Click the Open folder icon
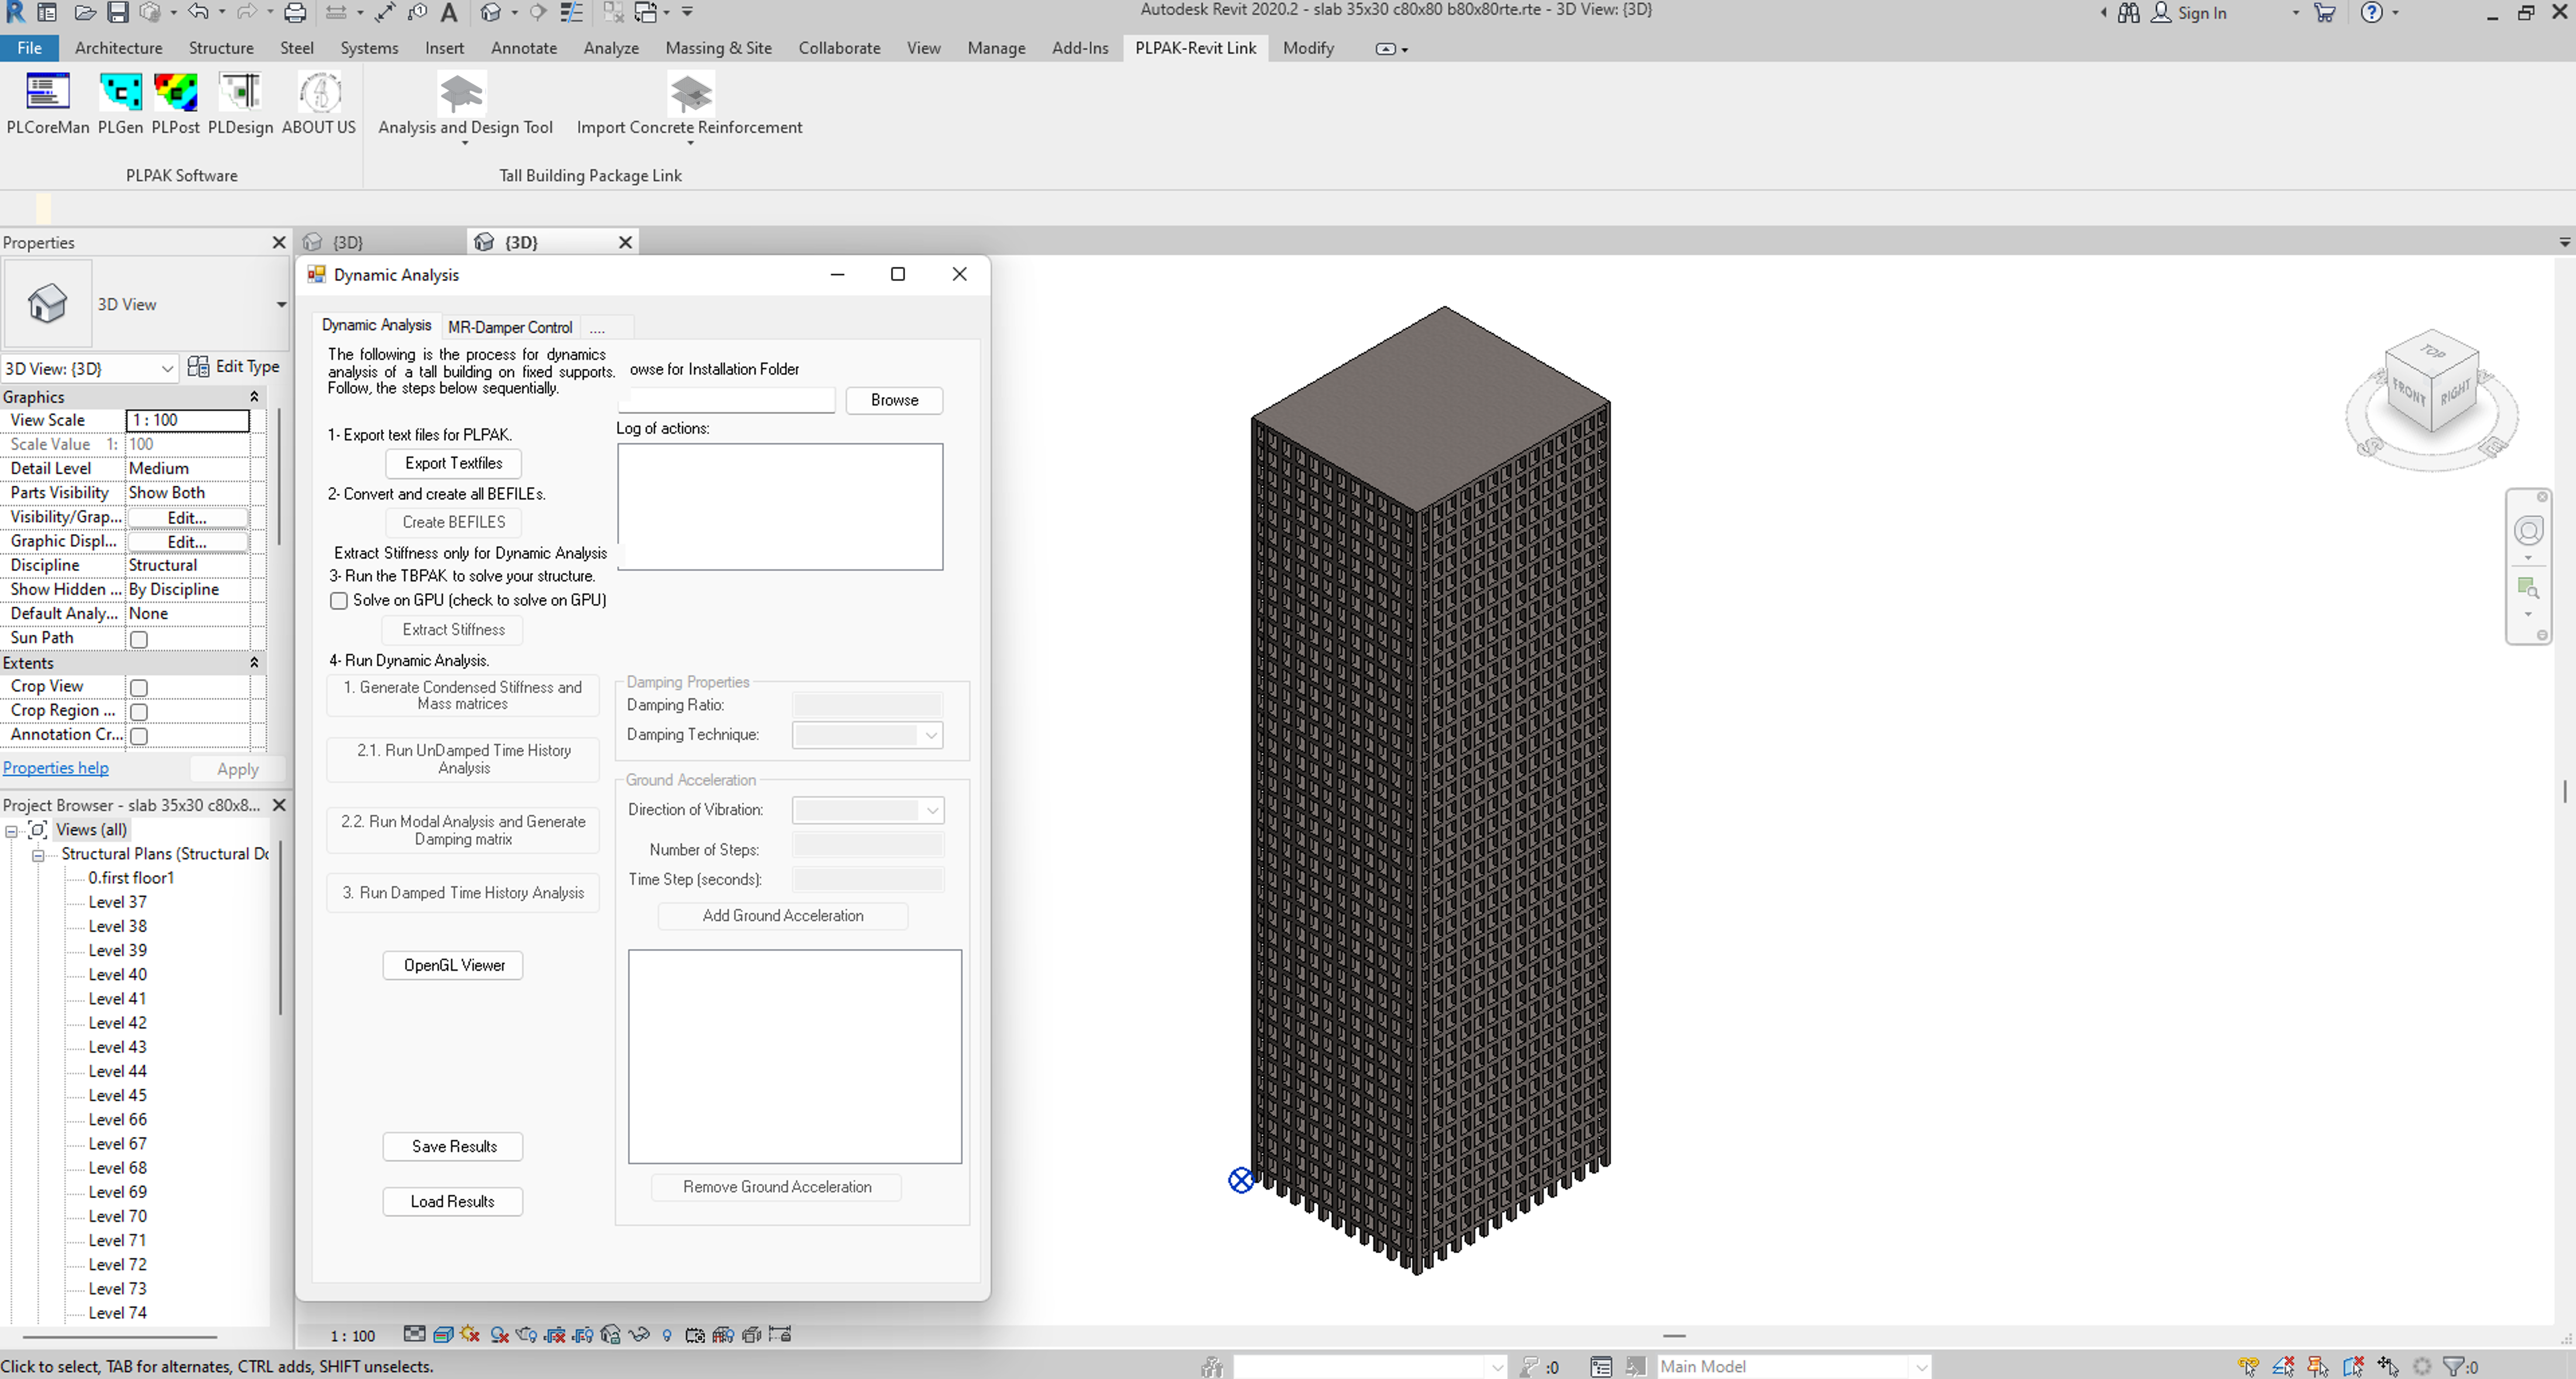This screenshot has height=1379, width=2576. pyautogui.click(x=86, y=12)
